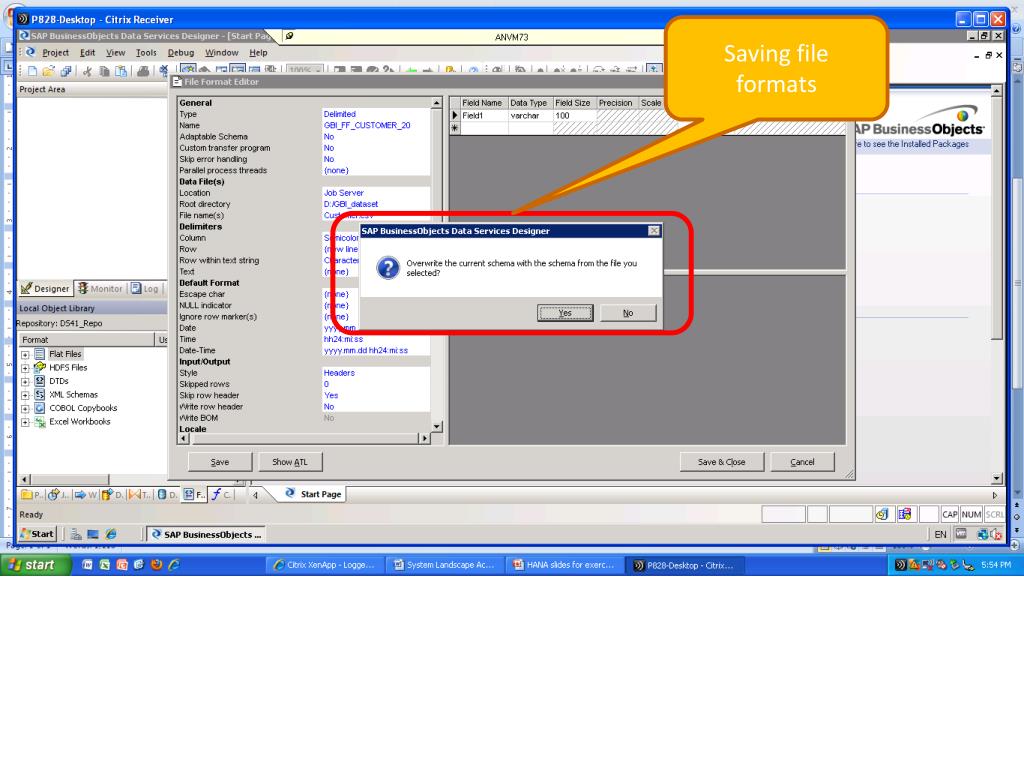Viewport: 1024px width, 768px height.
Task: Open the Datastores library tab icon
Action: point(162,494)
